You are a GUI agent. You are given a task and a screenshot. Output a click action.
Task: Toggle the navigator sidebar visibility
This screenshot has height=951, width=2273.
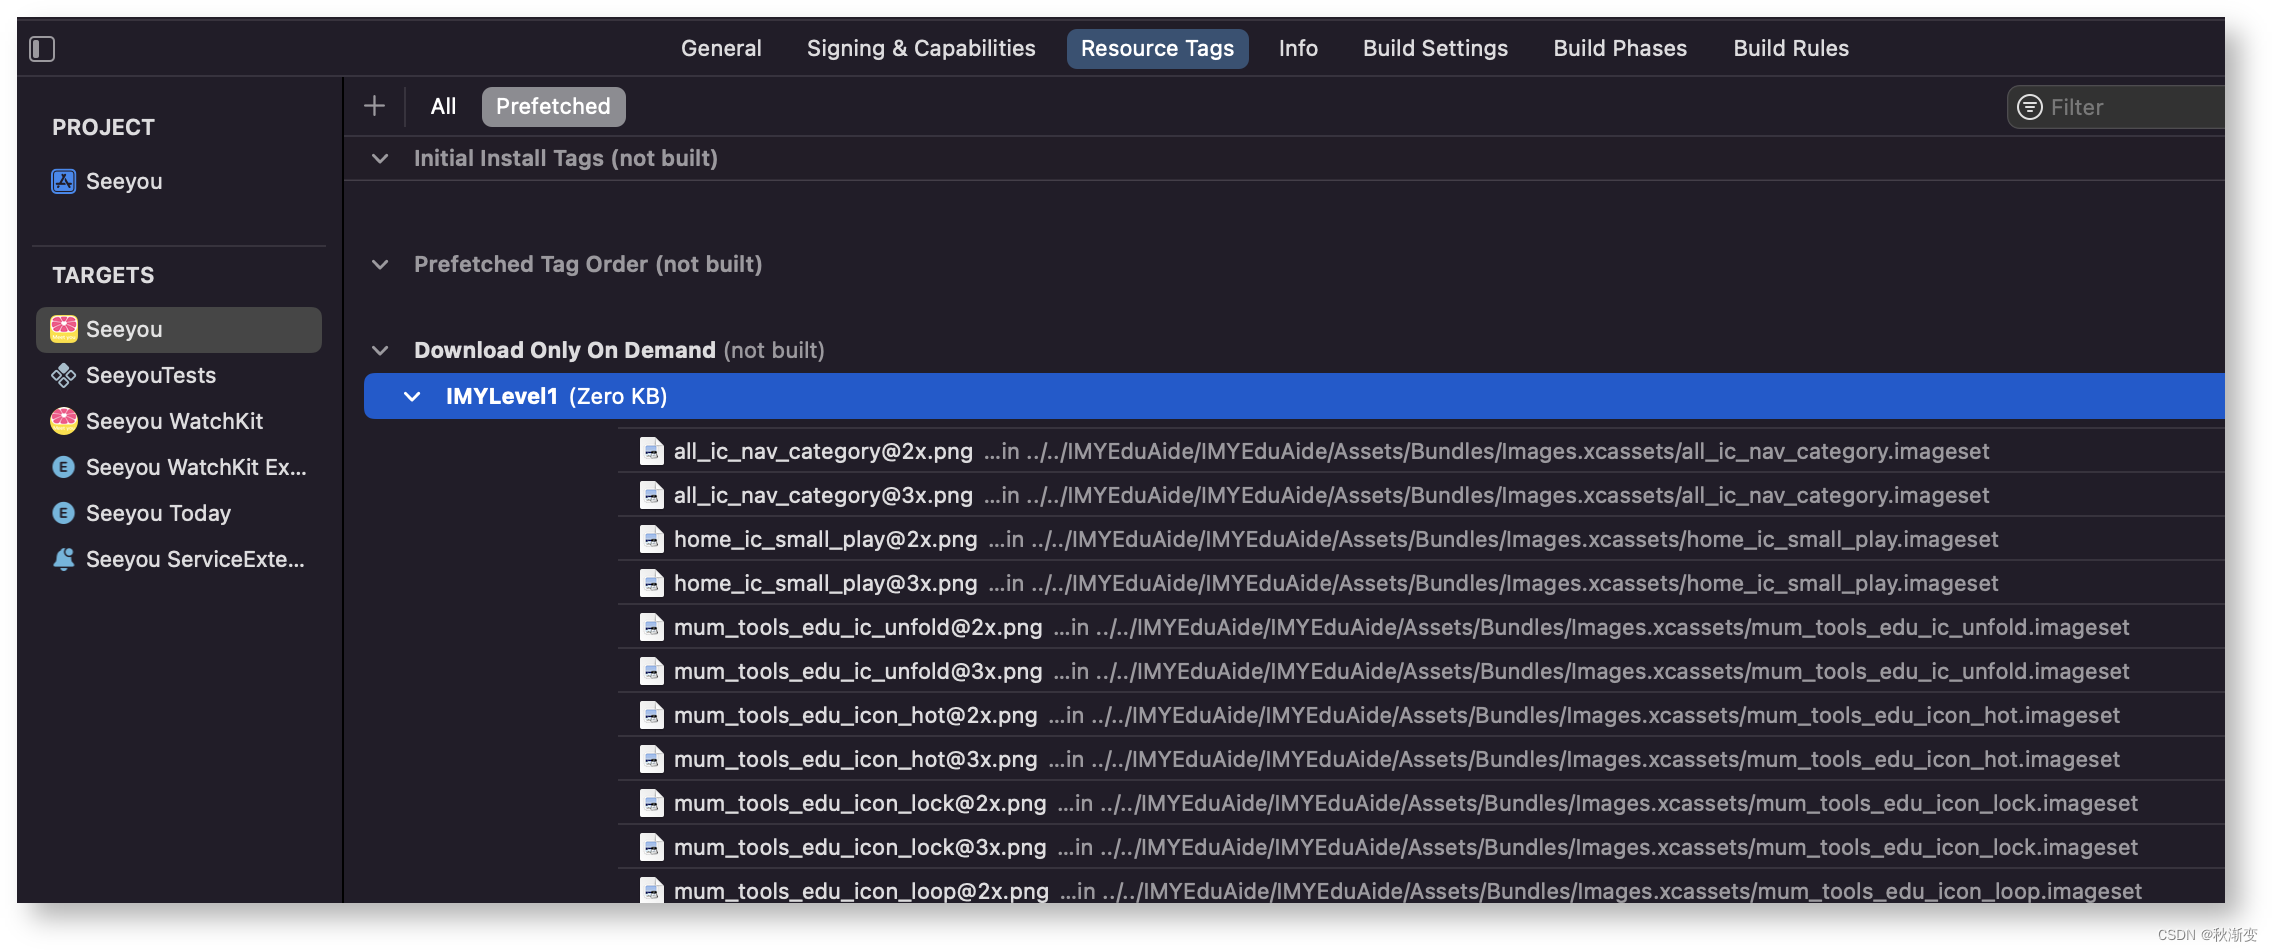41,48
